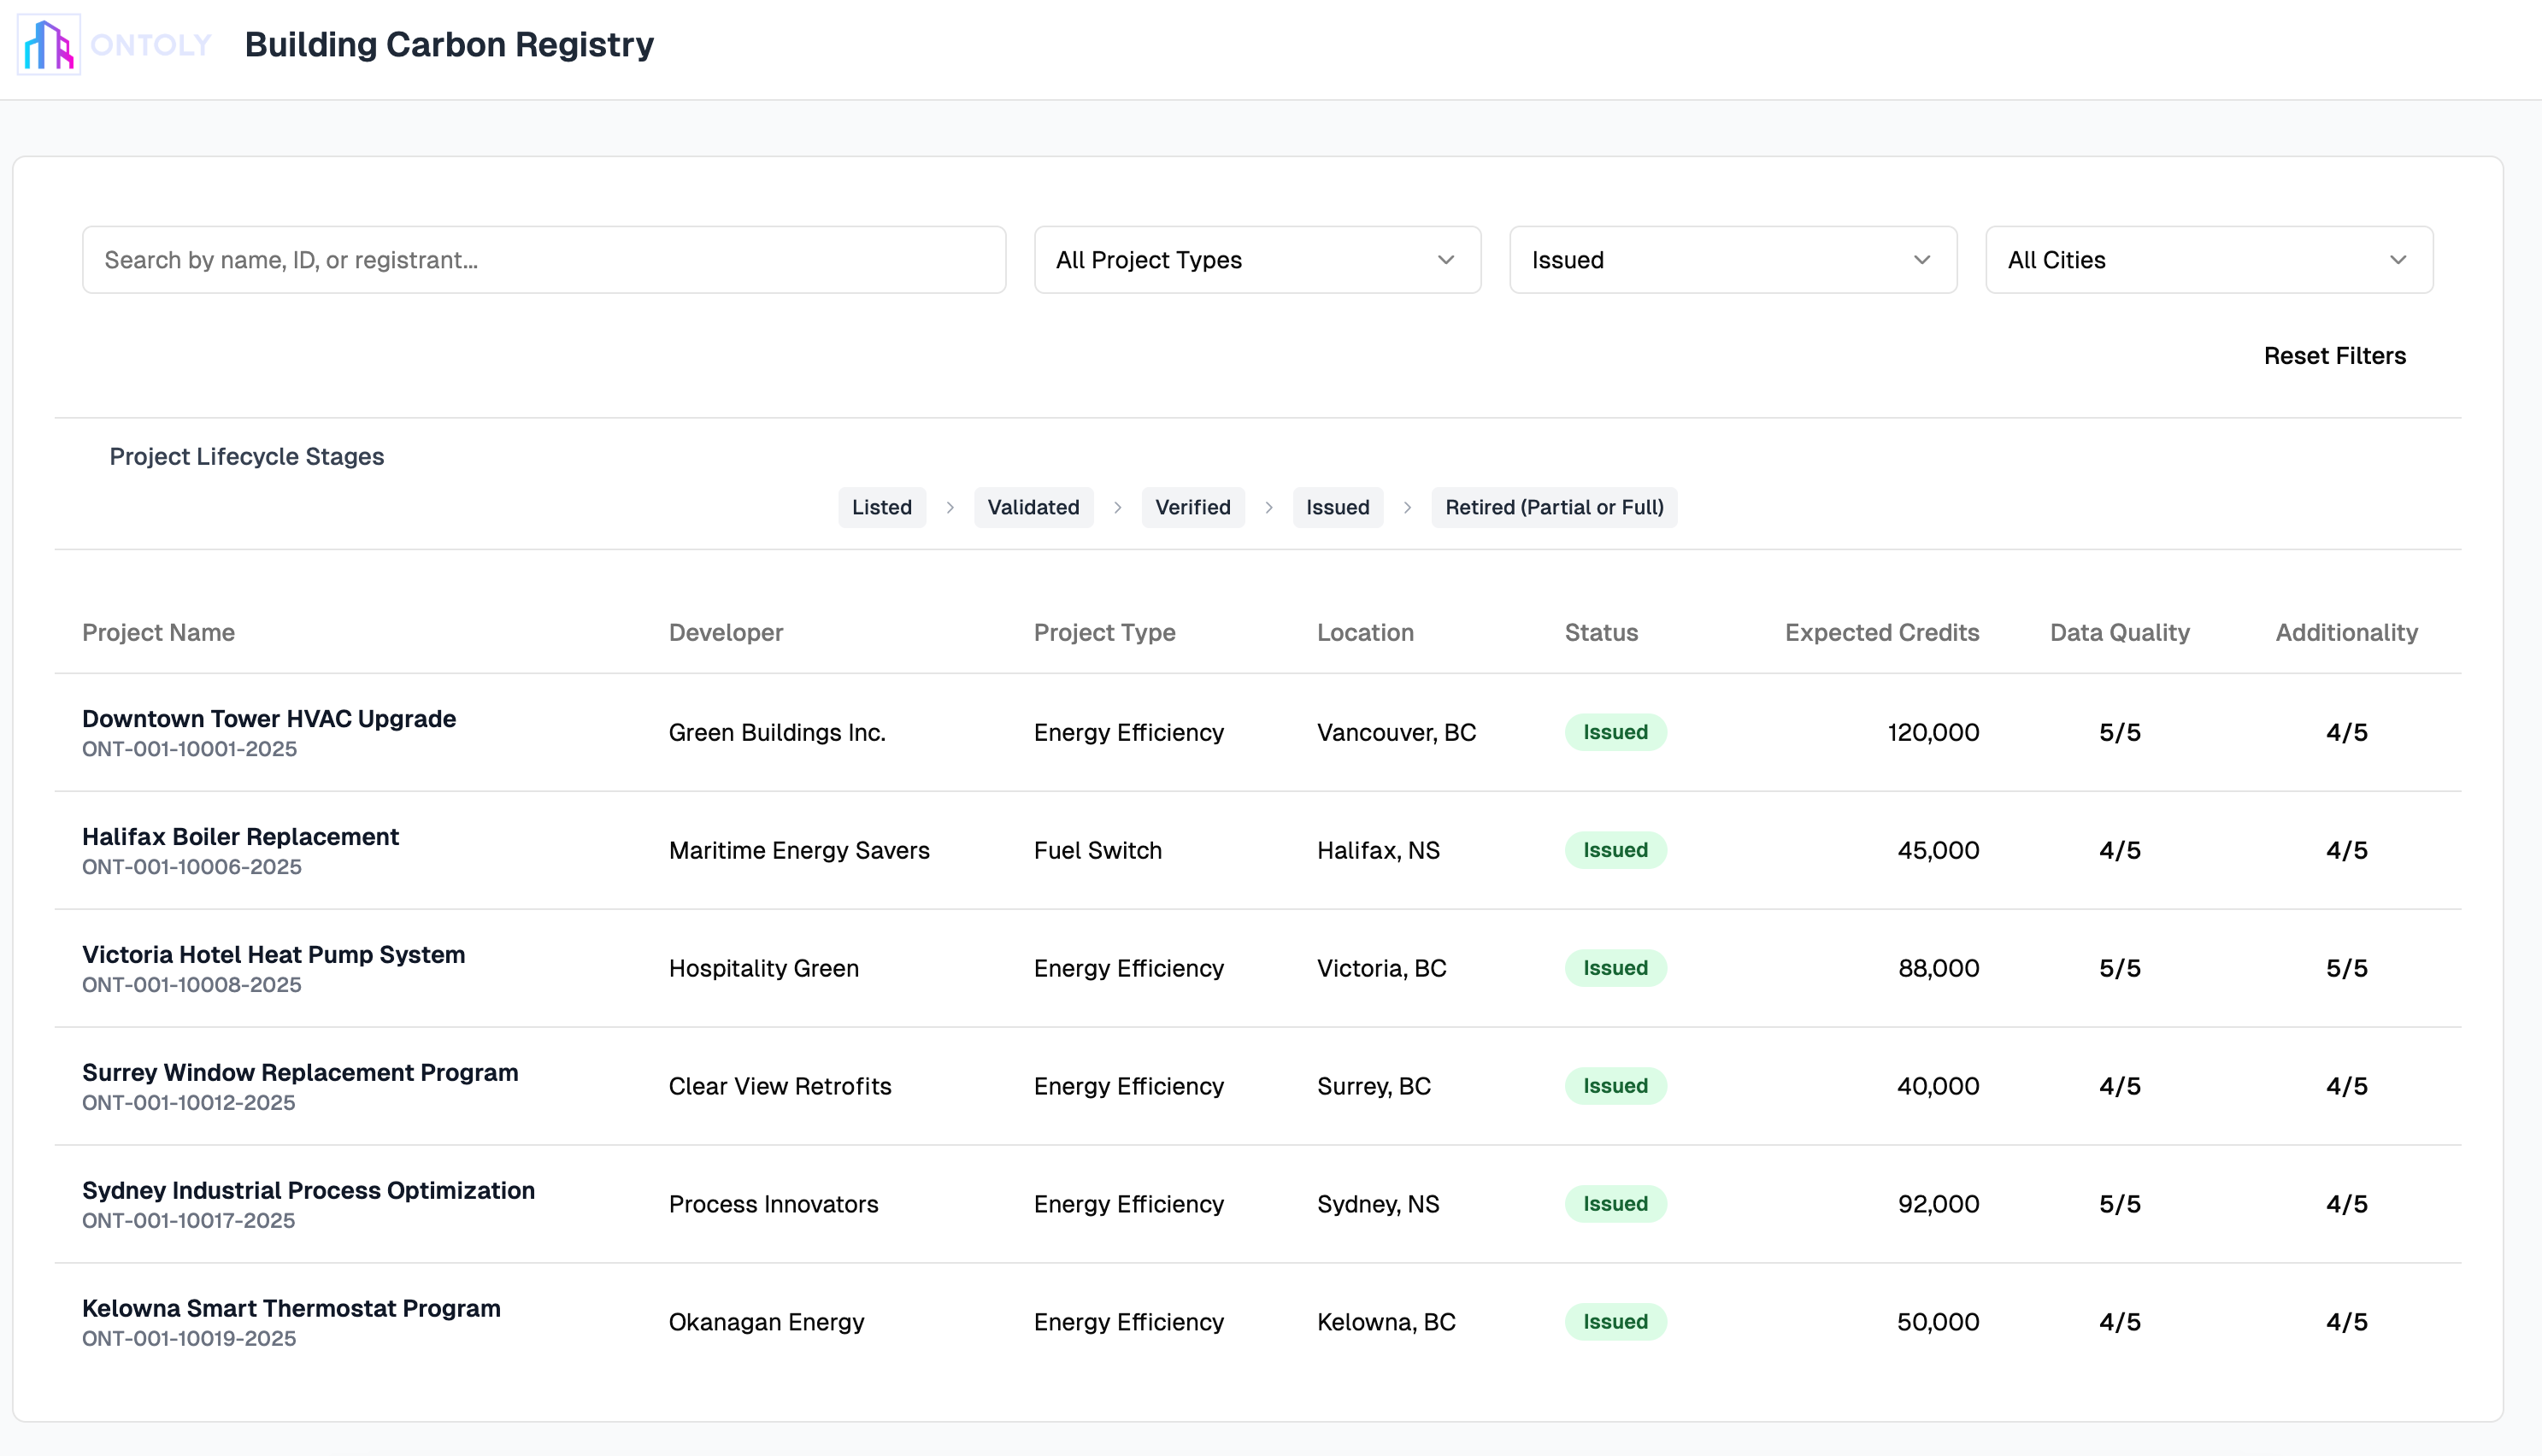Select the Retired (Partial or Full) stage chip
The width and height of the screenshot is (2542, 1456).
coord(1553,508)
